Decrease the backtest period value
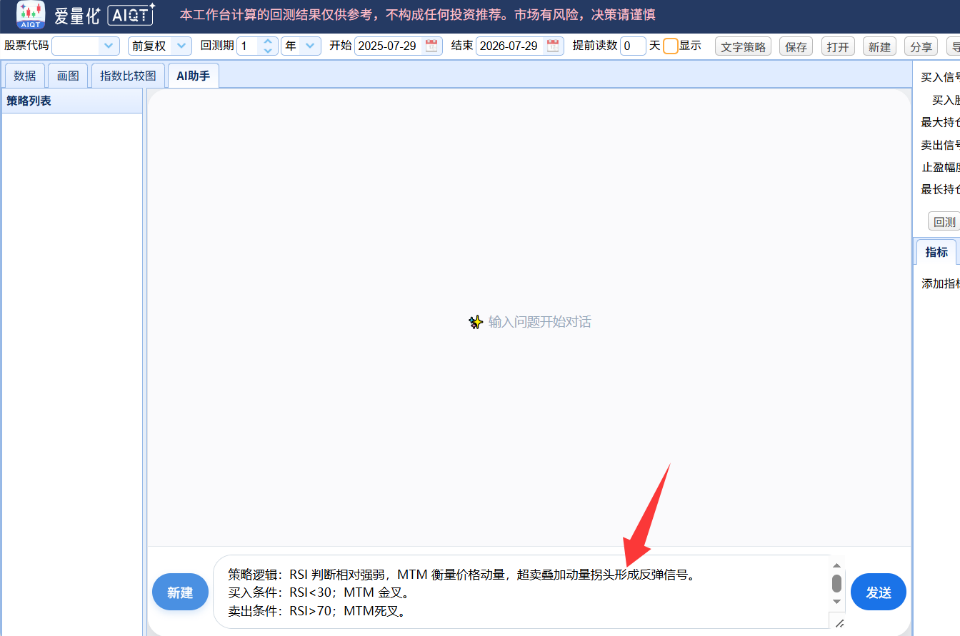The width and height of the screenshot is (960, 636). 268,50
